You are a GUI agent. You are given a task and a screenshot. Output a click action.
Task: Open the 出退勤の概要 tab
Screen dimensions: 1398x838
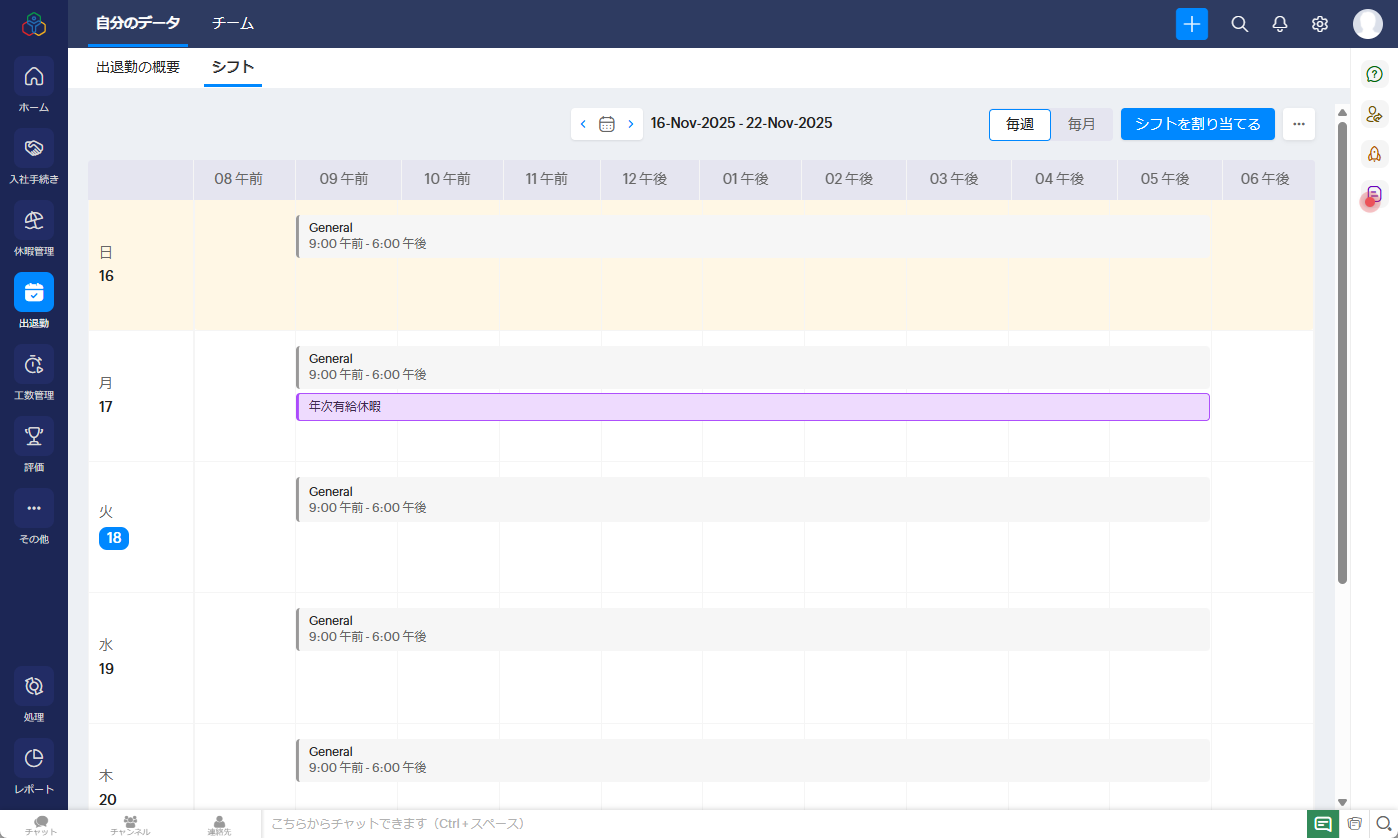click(x=138, y=68)
